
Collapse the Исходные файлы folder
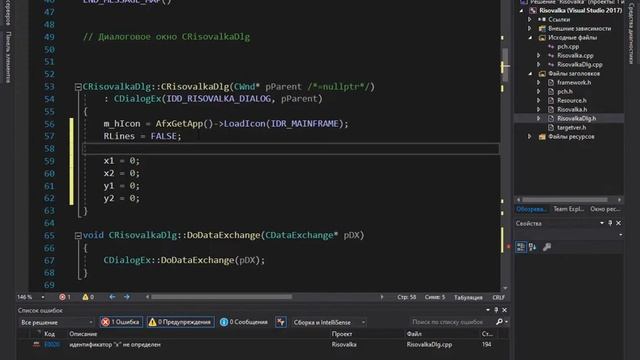click(x=530, y=38)
